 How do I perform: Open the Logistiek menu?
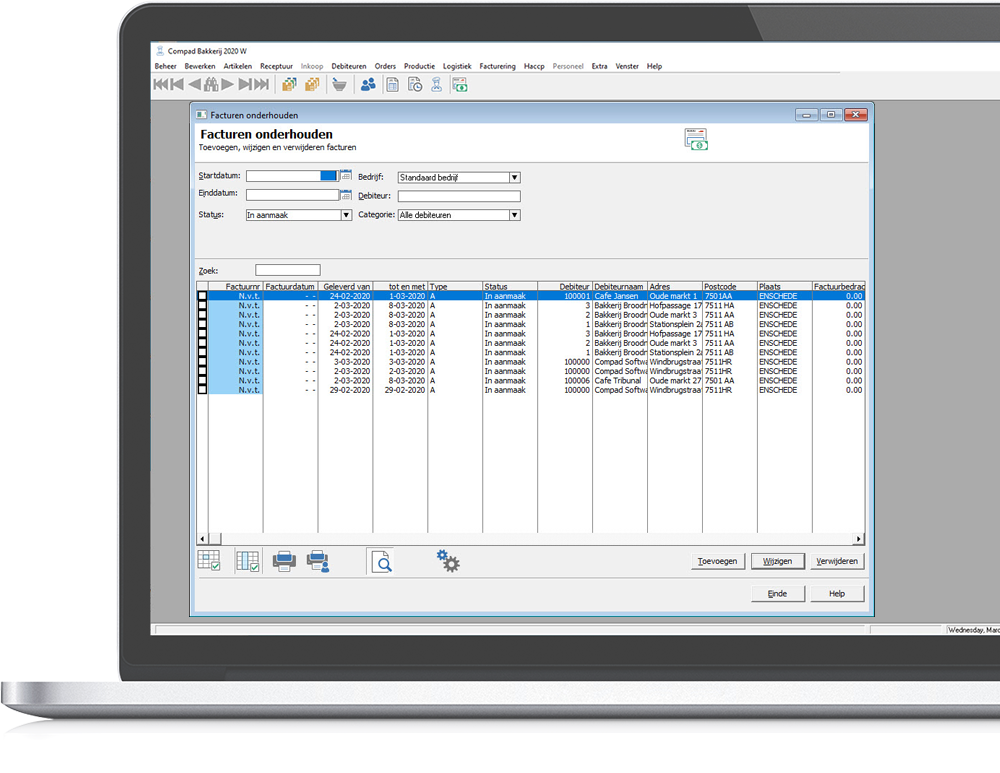click(457, 66)
